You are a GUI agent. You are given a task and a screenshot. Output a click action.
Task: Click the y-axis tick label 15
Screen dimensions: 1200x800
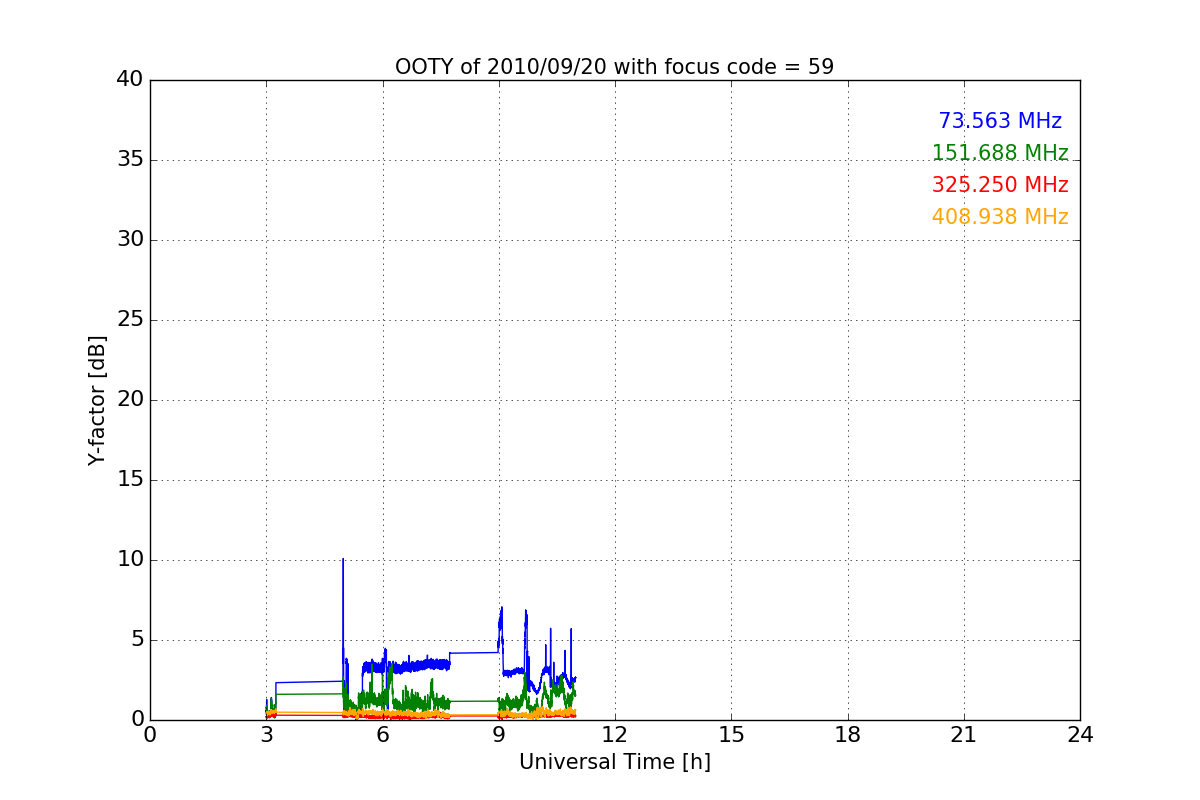click(130, 480)
